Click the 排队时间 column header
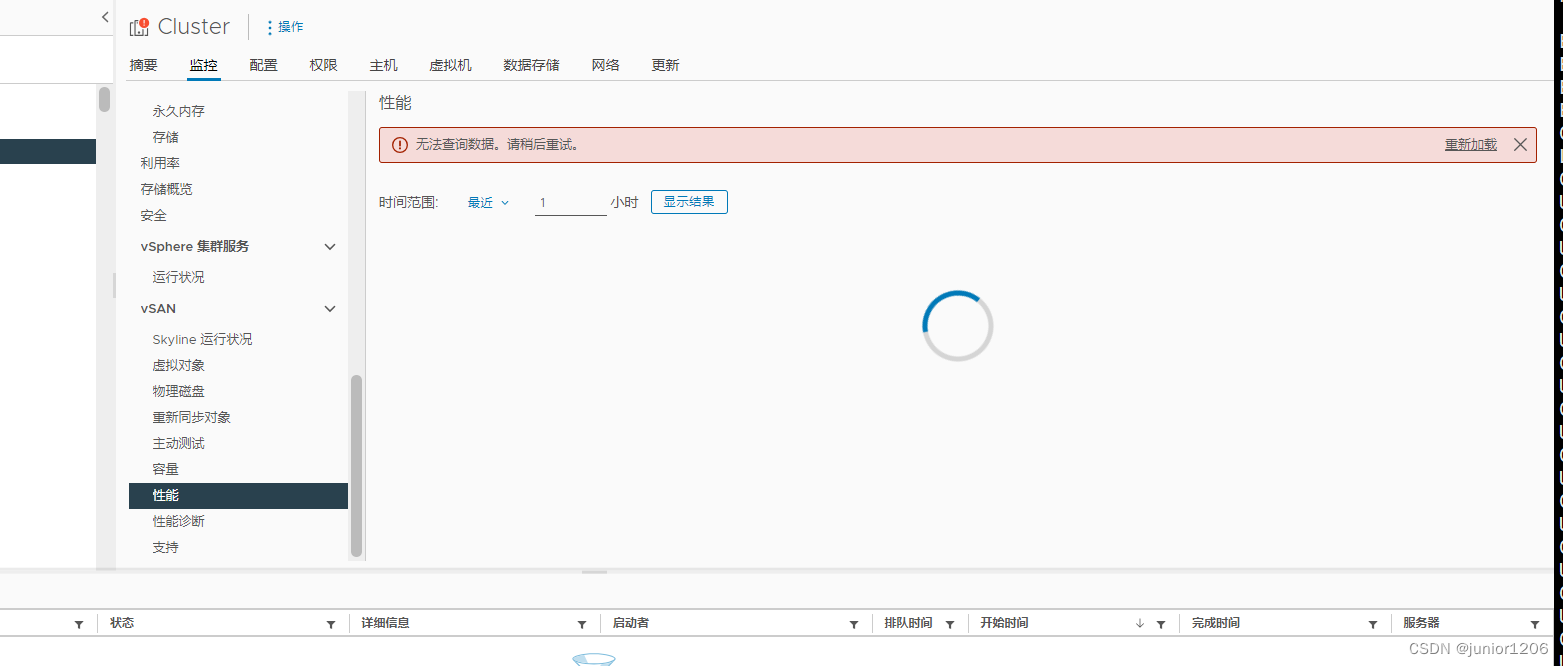The width and height of the screenshot is (1563, 666). (908, 623)
